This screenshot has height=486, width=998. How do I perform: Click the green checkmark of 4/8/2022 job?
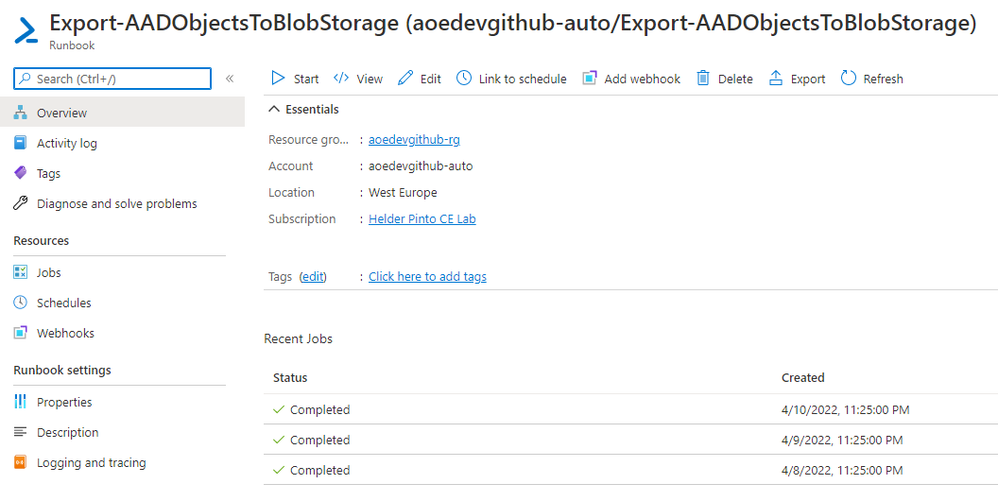(x=278, y=470)
